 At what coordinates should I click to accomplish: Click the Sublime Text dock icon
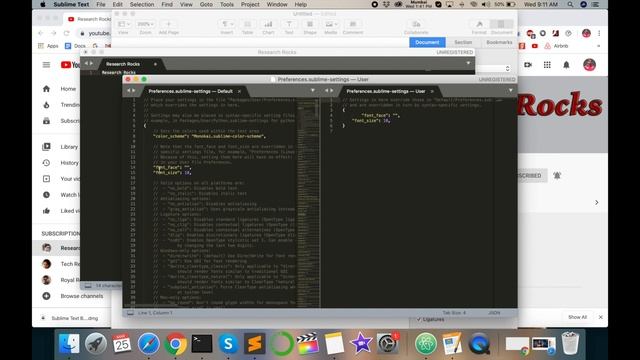pos(255,344)
